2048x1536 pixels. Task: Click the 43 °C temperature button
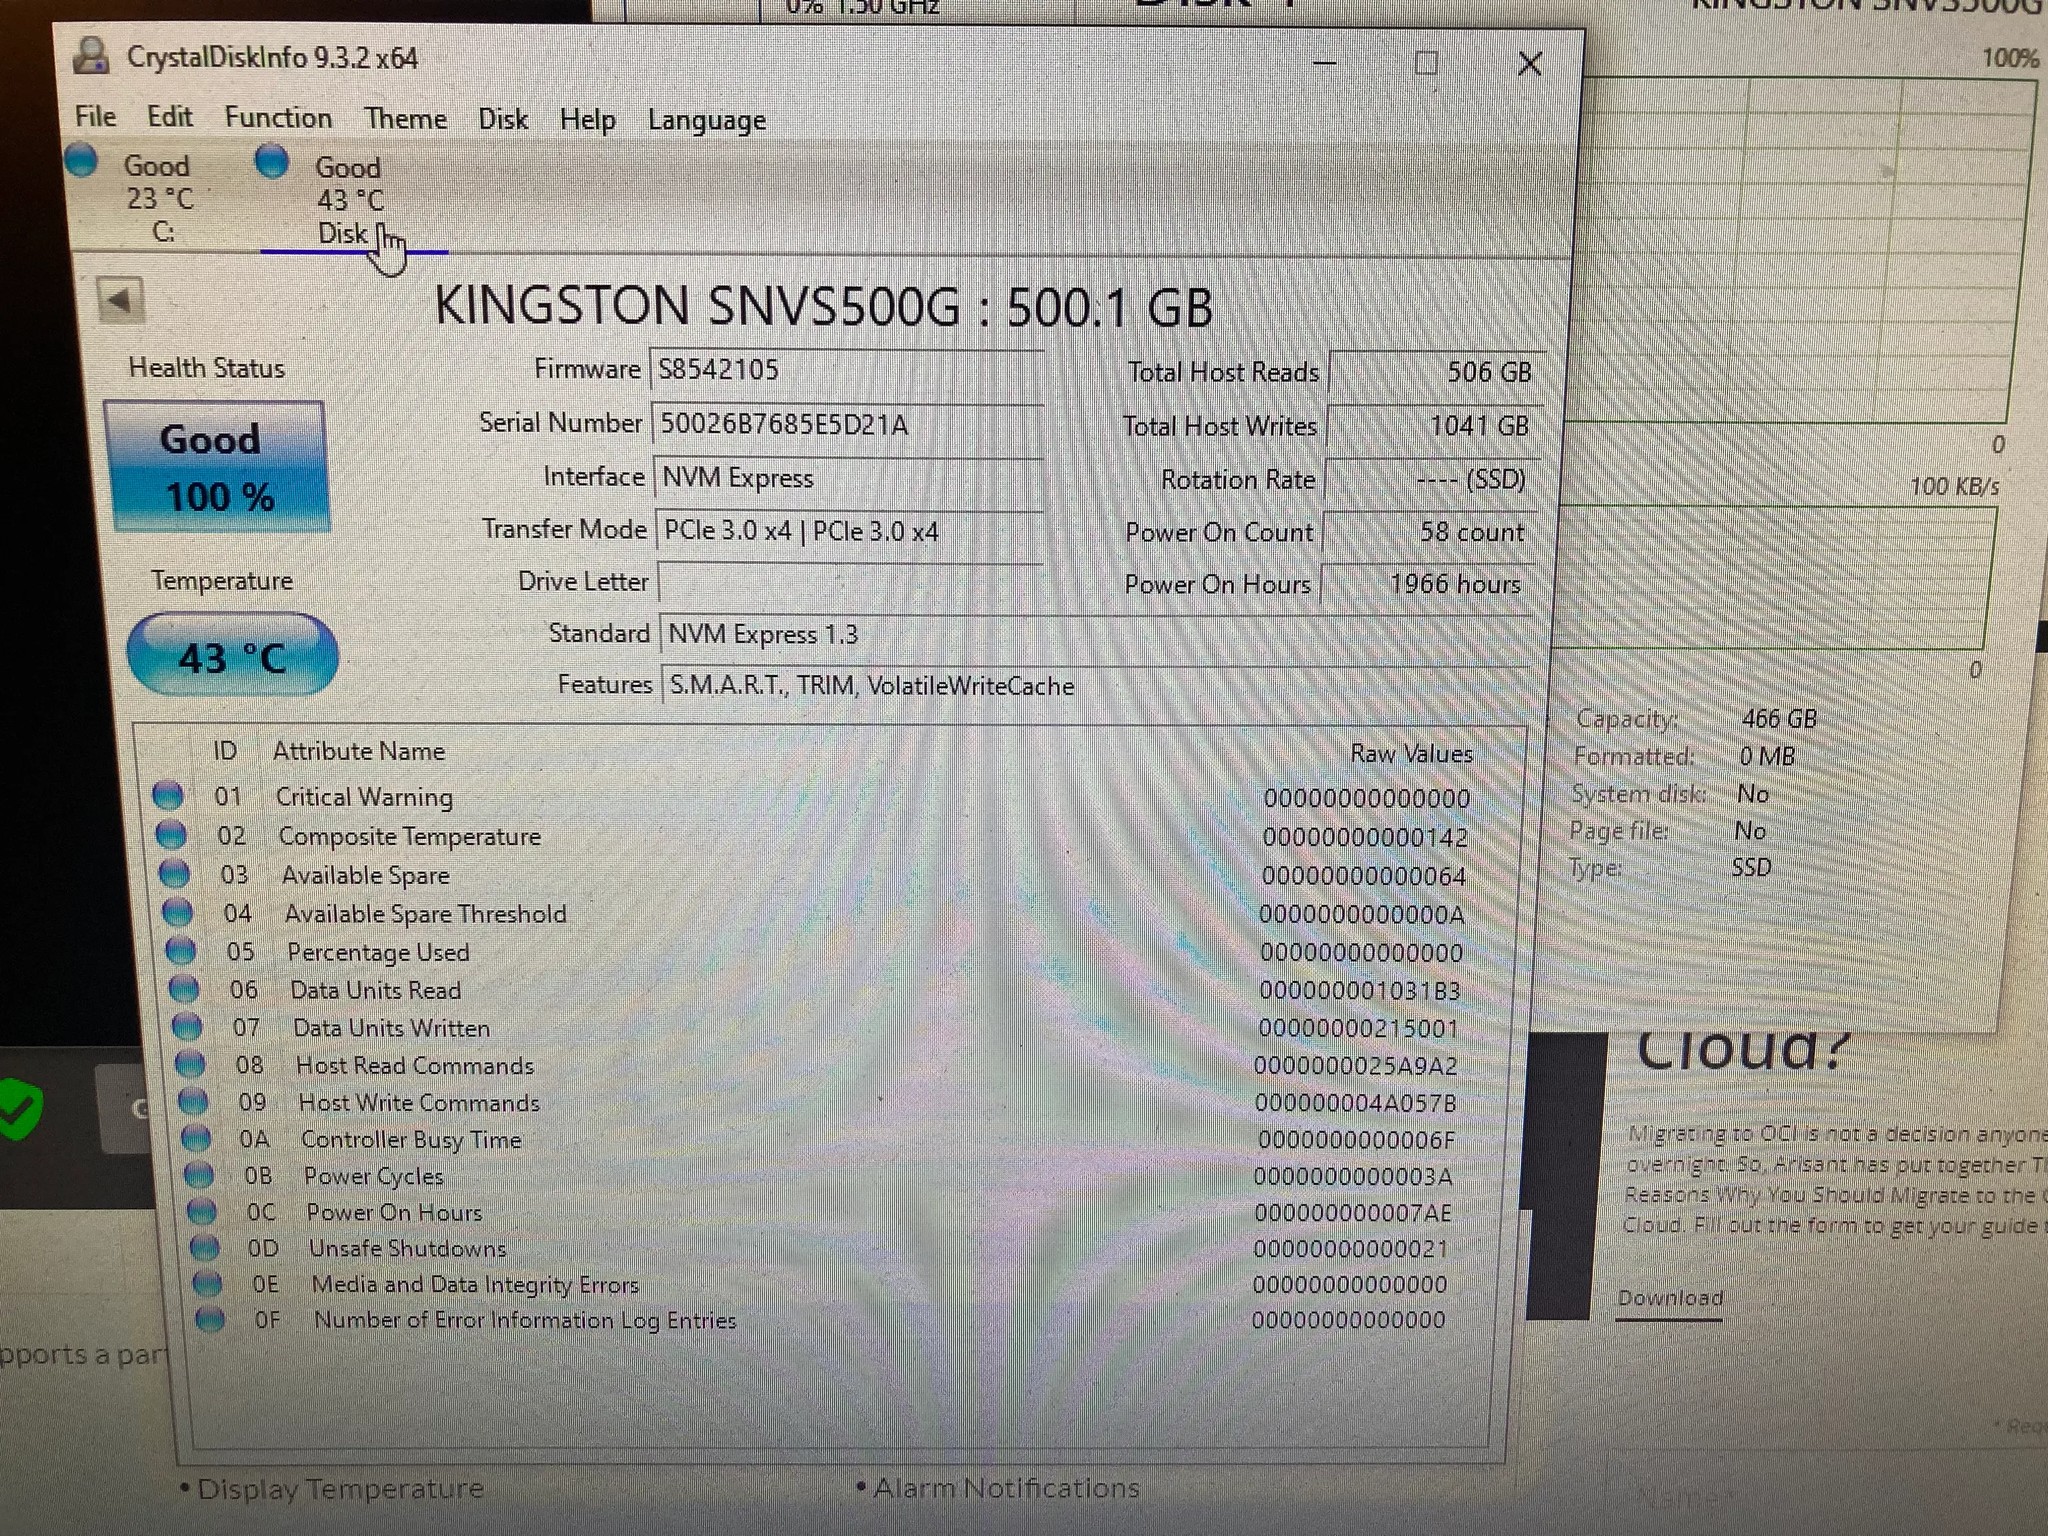[232, 657]
